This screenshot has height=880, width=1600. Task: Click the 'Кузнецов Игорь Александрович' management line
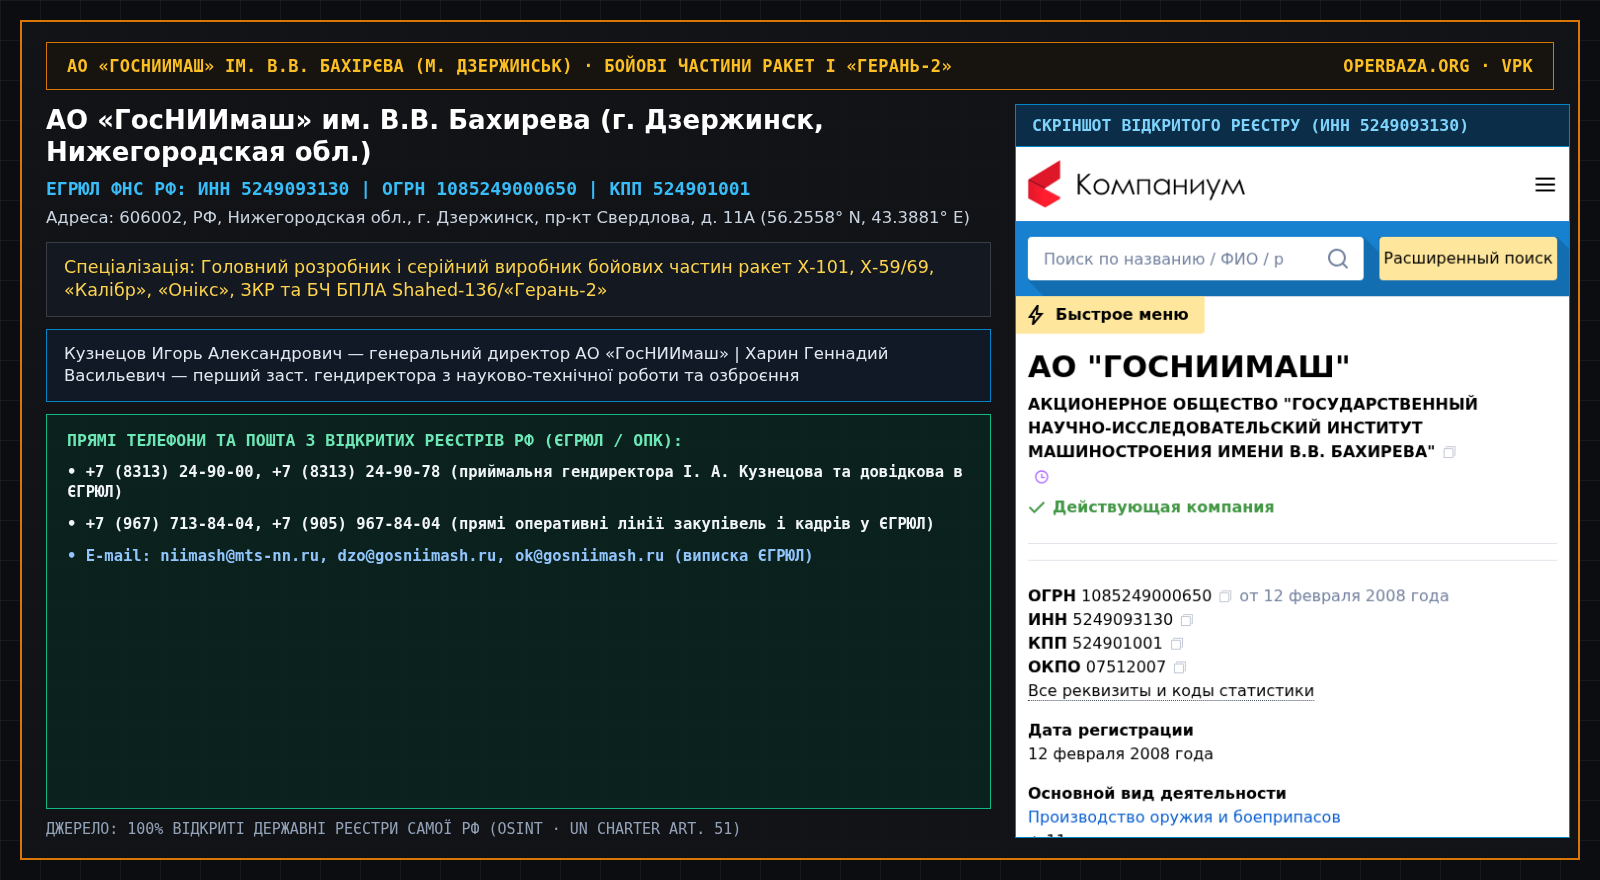[x=476, y=364]
